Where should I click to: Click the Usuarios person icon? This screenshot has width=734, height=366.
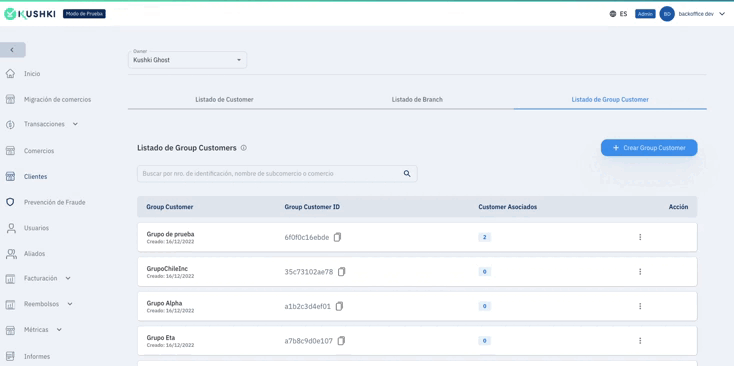[10, 228]
